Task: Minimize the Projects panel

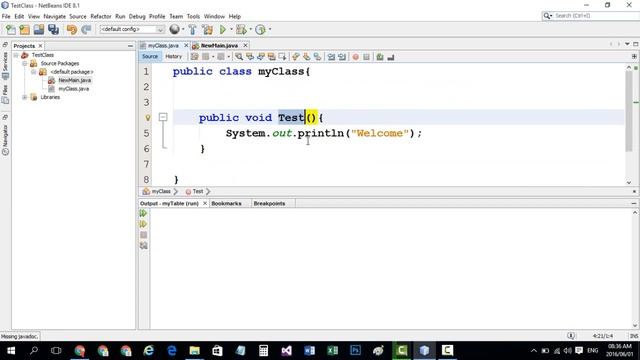Action: pyautogui.click(x=130, y=46)
